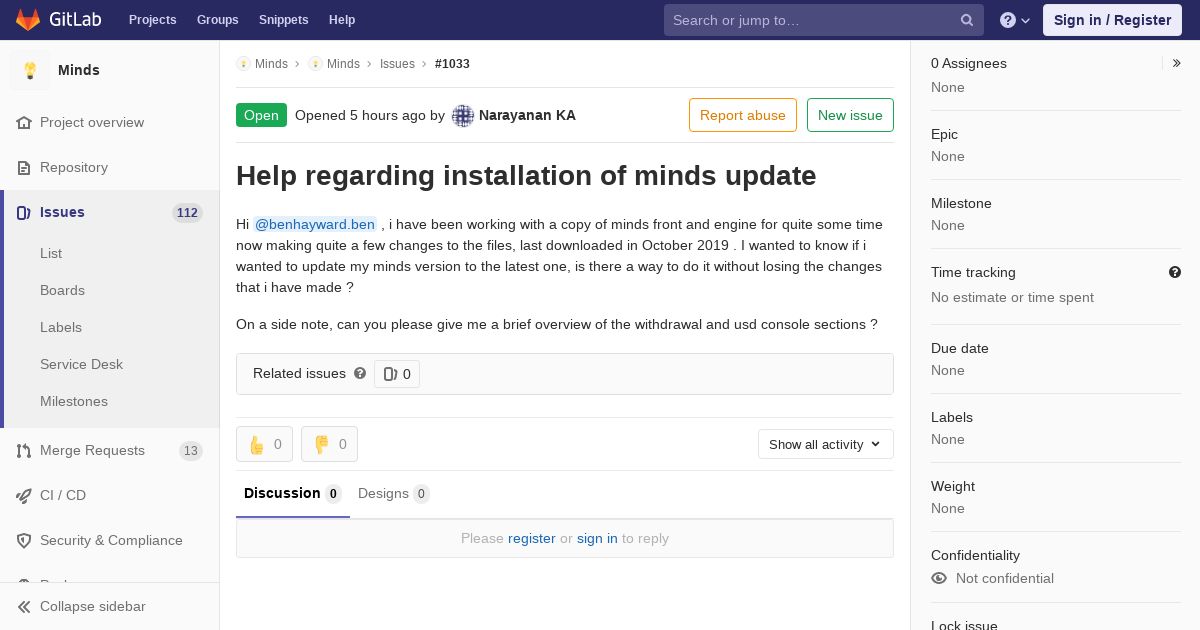1200x630 pixels.
Task: Click Not confidential eye icon
Action: tap(939, 578)
